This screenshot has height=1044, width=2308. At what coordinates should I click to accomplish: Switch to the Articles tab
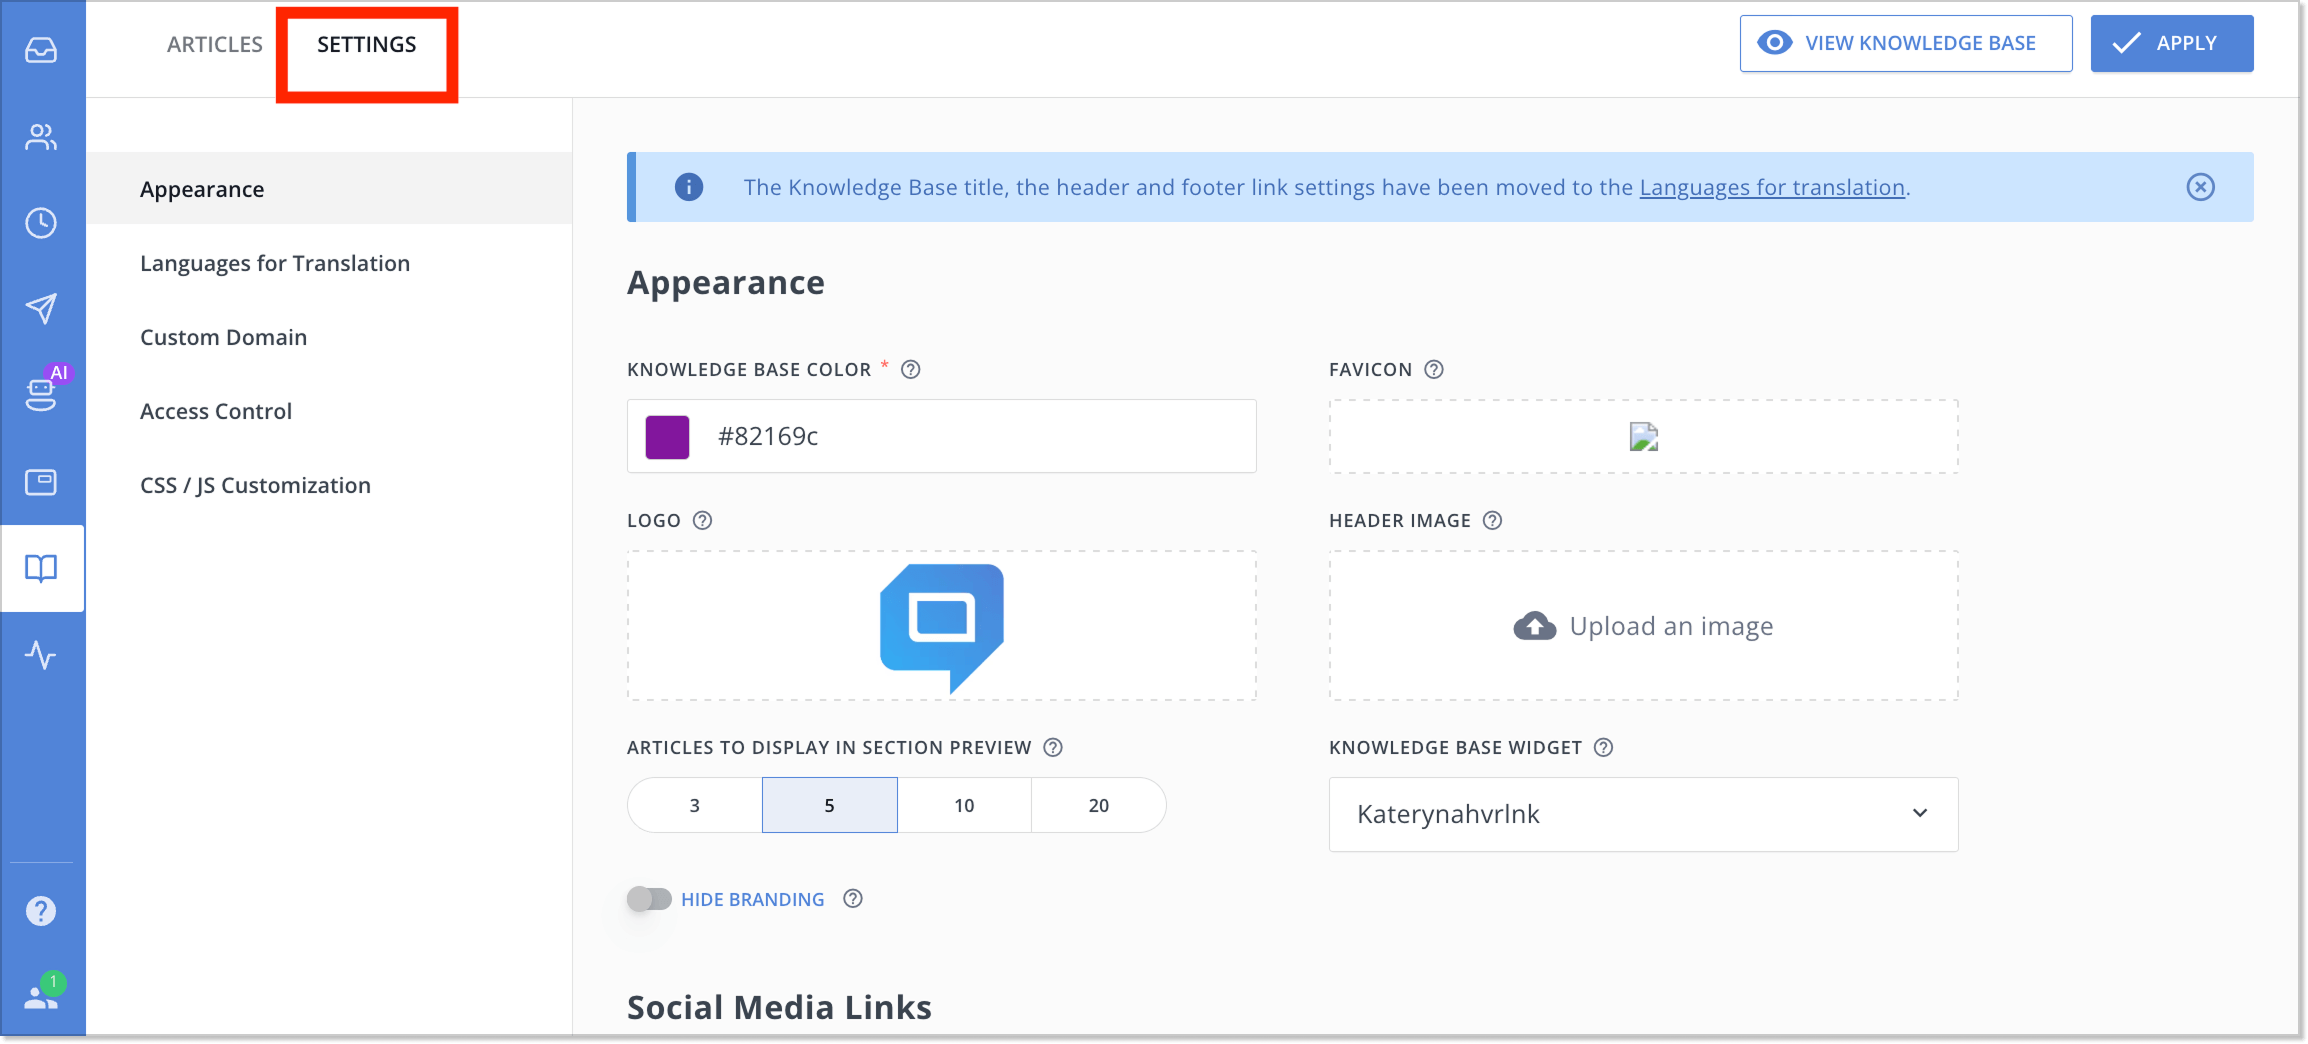tap(214, 43)
